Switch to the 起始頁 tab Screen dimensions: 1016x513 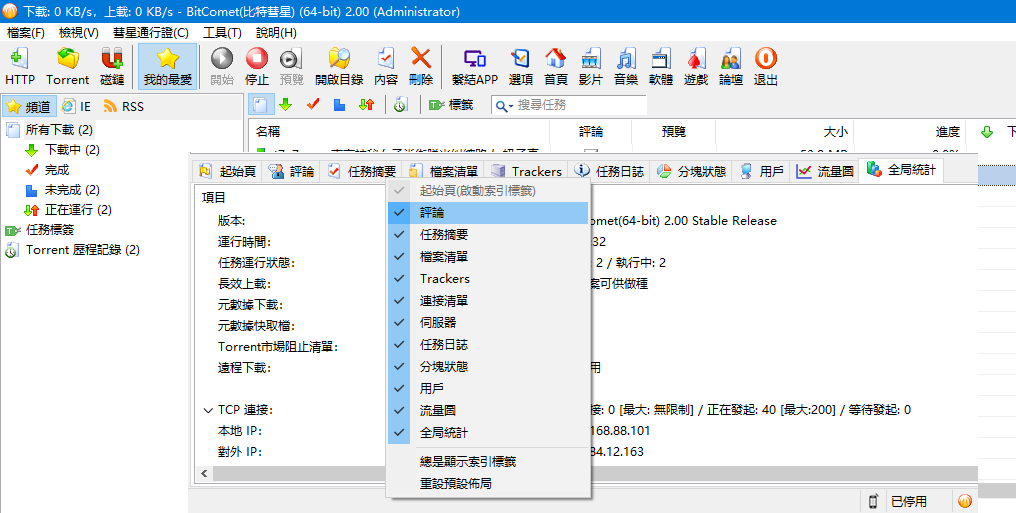[227, 171]
